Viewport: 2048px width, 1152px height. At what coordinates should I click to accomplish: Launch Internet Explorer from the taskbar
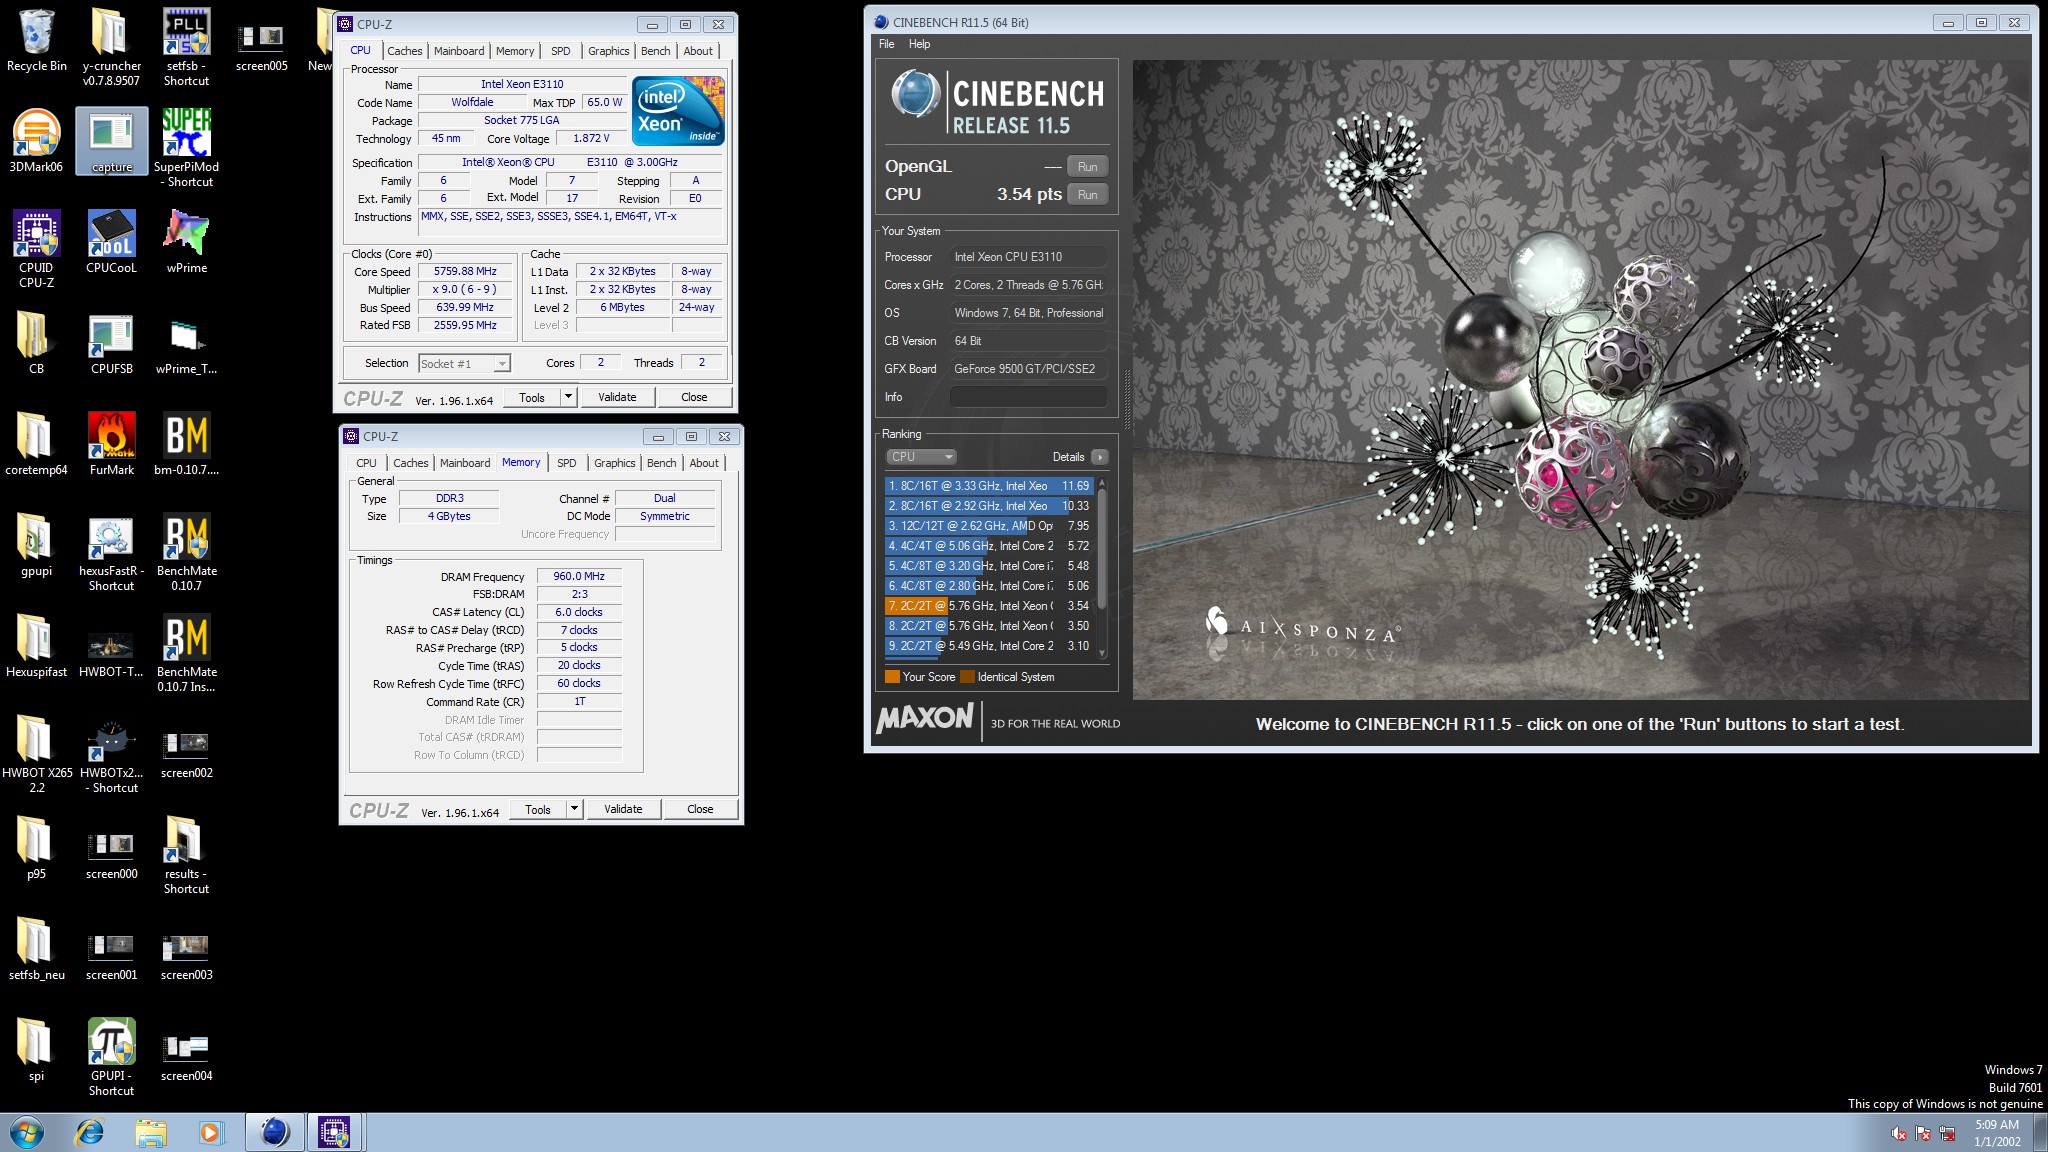point(90,1132)
